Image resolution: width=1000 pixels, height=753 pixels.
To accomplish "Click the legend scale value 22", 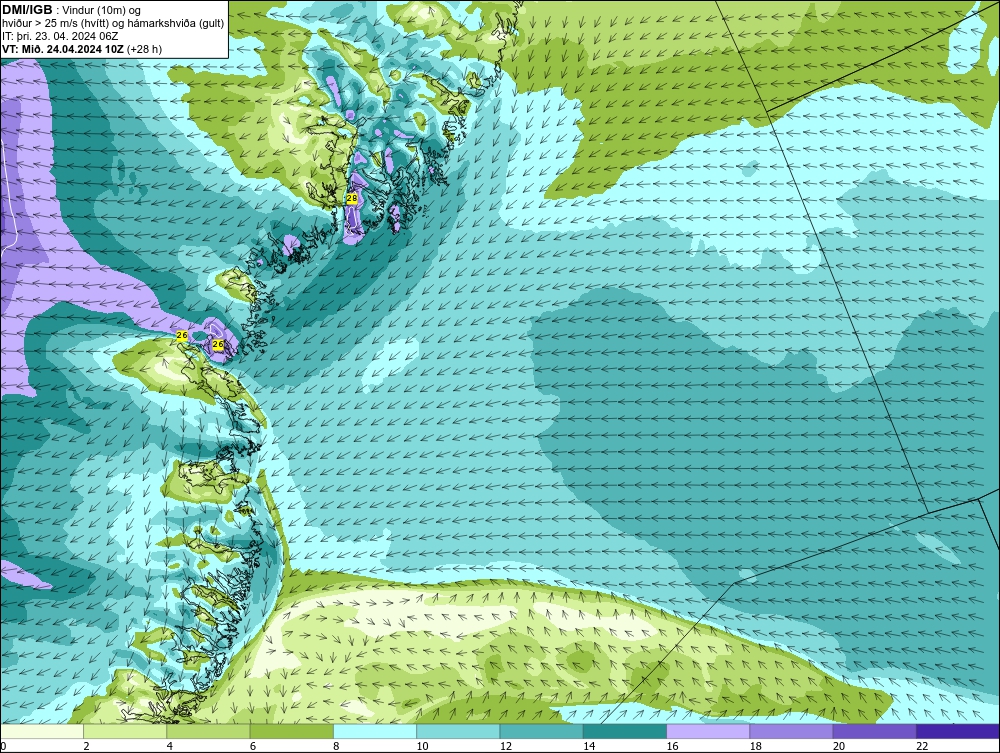I will (922, 746).
